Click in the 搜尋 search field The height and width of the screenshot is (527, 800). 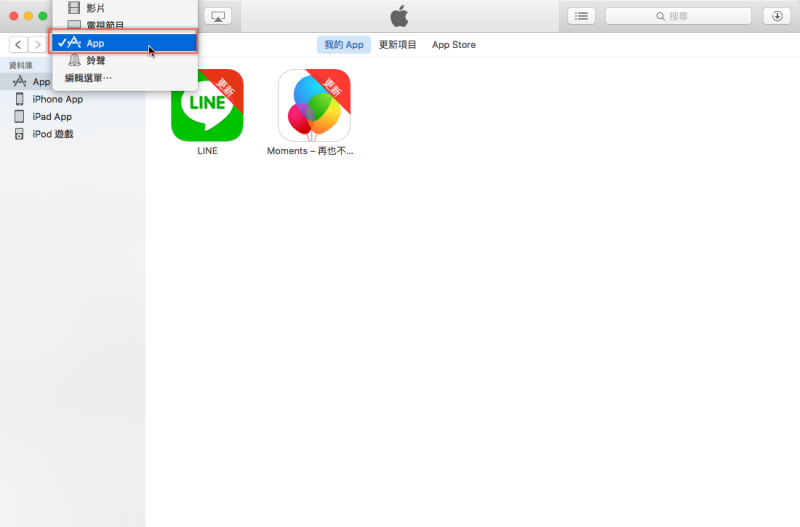coord(678,16)
